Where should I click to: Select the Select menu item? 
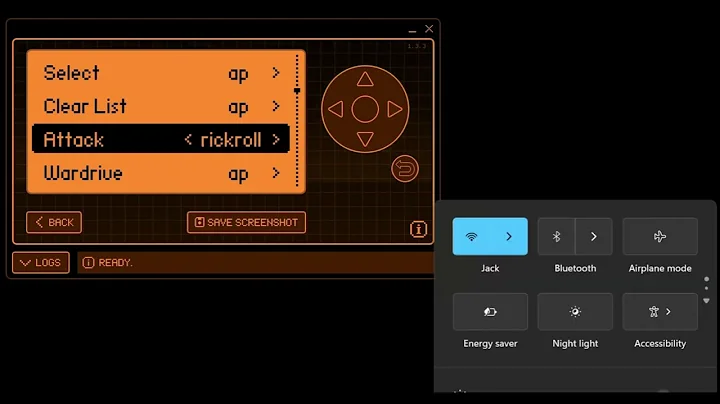[x=161, y=73]
